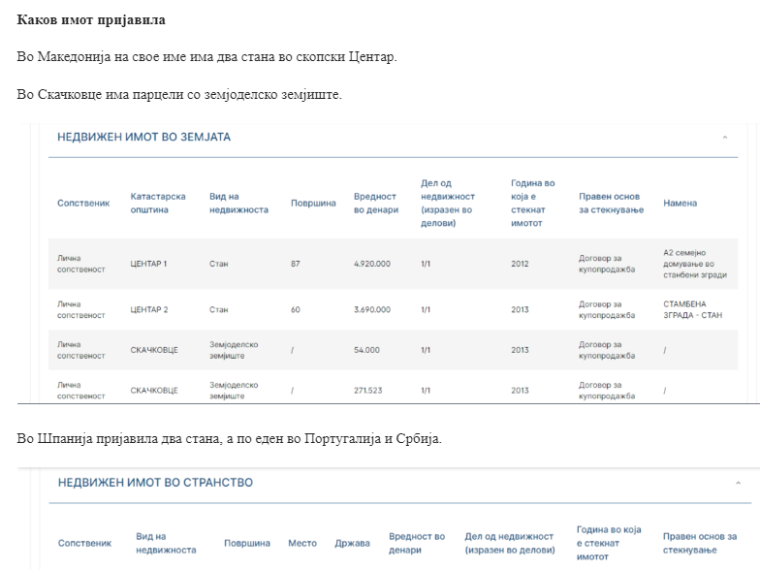Collapse the НЕДВИЖЕН ИМОТ ВО ЗЕМЈАТА section chevron

point(725,138)
